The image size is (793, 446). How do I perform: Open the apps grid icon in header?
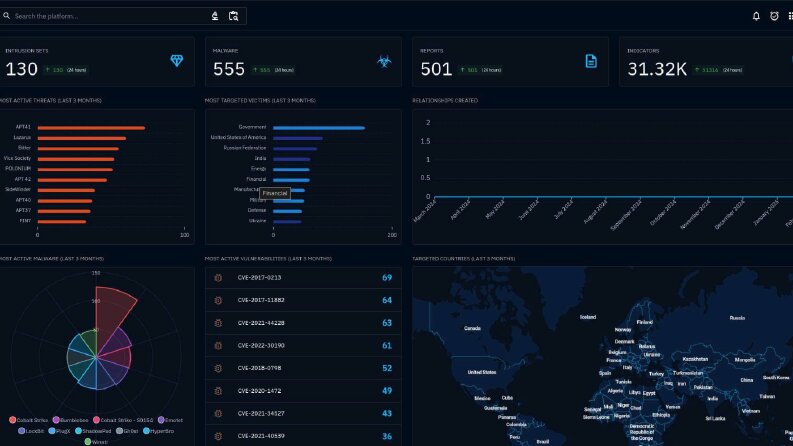790,16
